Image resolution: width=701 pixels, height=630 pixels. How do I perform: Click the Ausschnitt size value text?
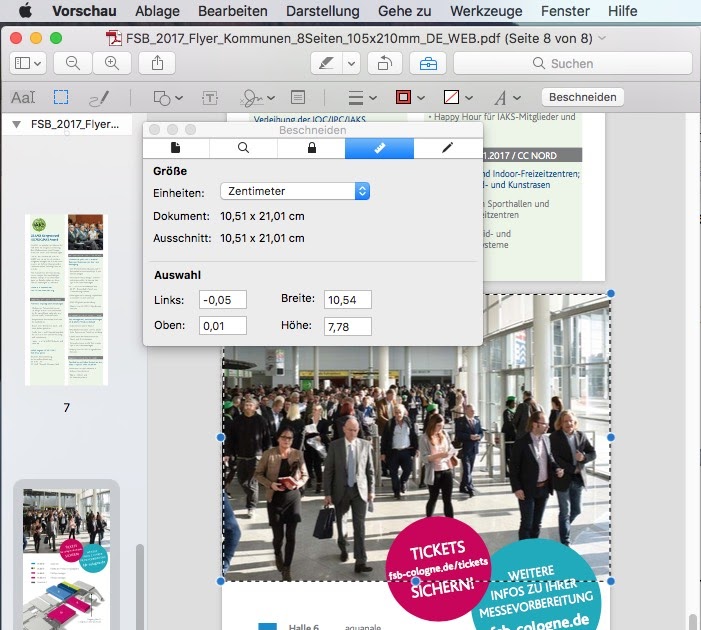(262, 238)
